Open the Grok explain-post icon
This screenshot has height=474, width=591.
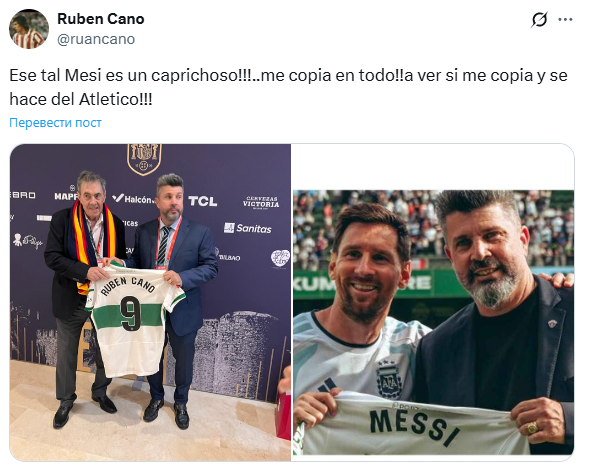[x=539, y=20]
